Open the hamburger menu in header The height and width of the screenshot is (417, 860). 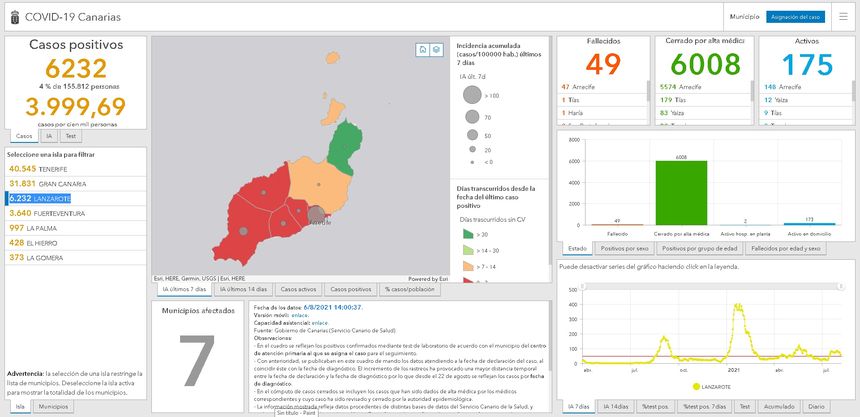pyautogui.click(x=843, y=17)
